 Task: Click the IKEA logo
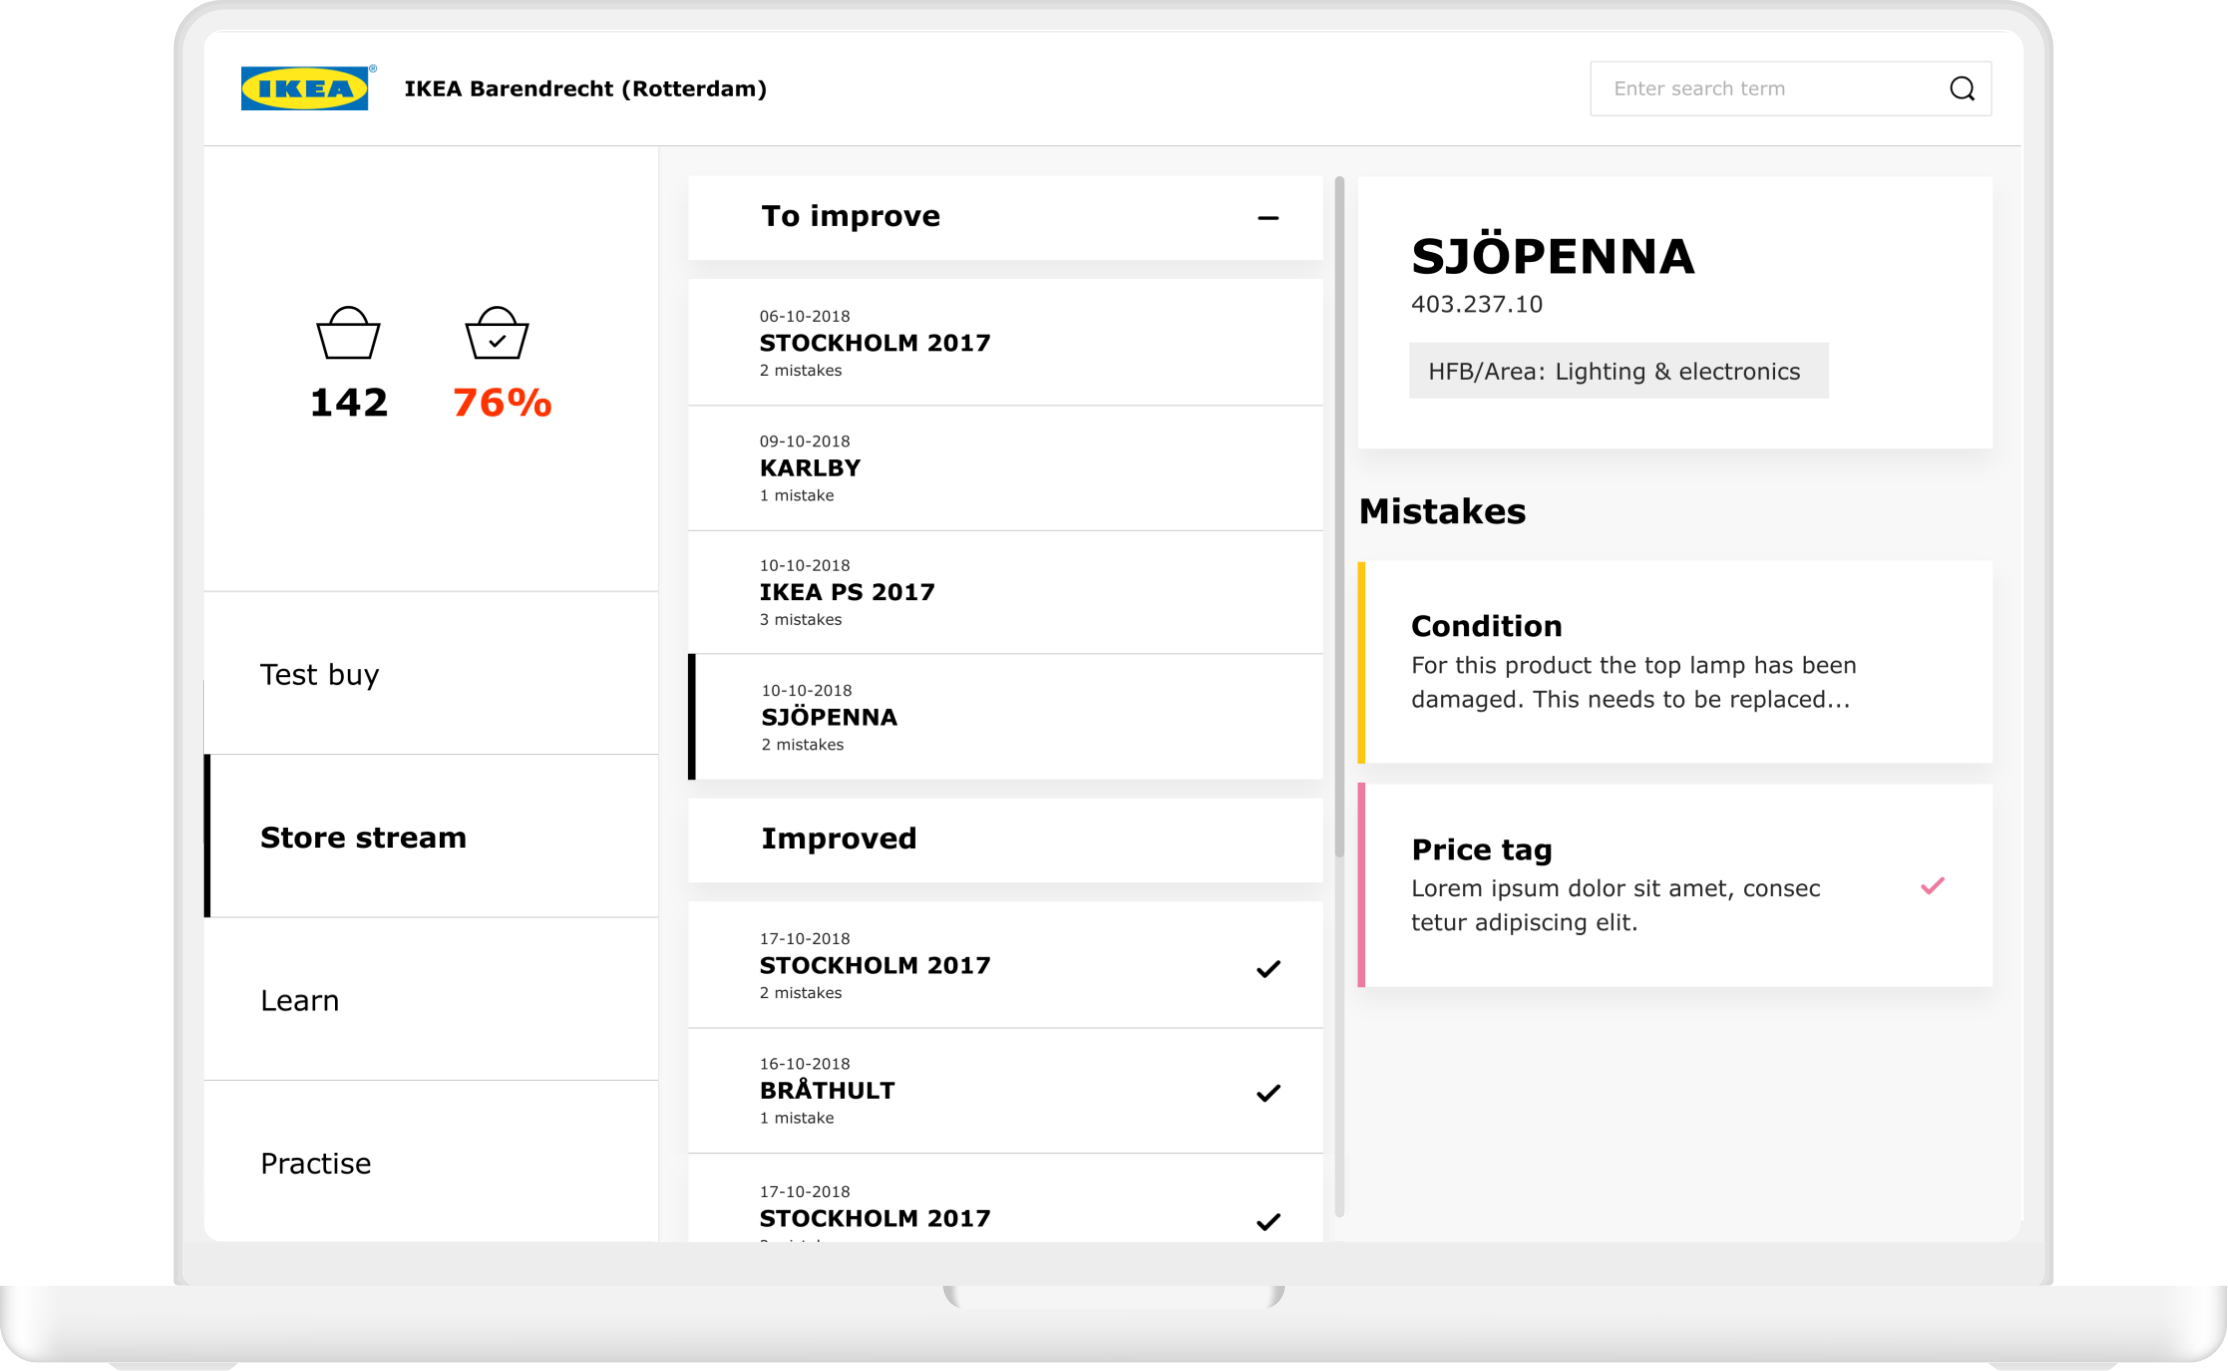pyautogui.click(x=305, y=88)
